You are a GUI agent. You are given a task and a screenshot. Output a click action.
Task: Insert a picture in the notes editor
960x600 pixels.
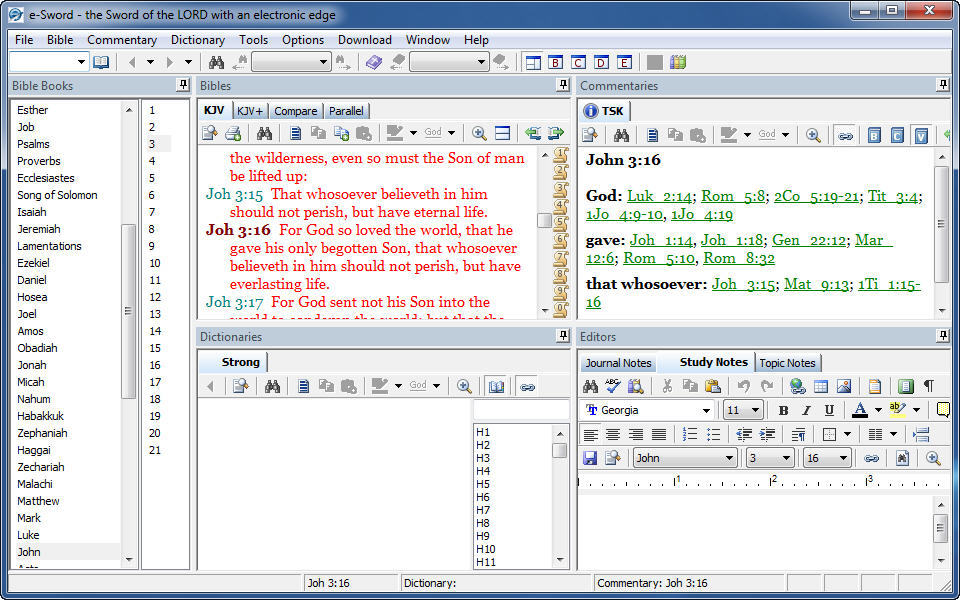pyautogui.click(x=843, y=386)
